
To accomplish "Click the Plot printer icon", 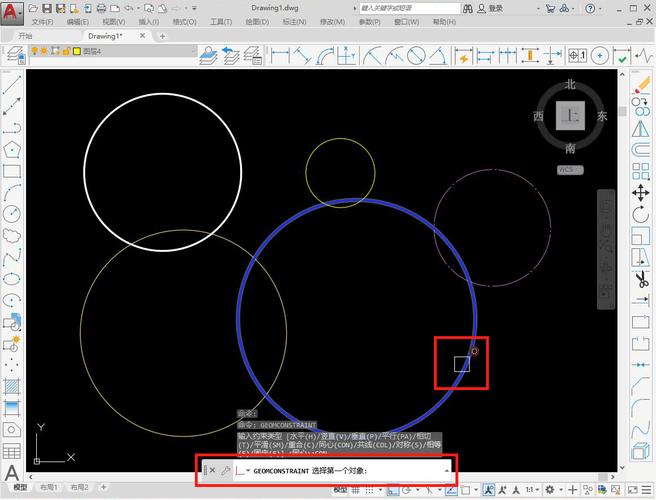I will (x=101, y=8).
